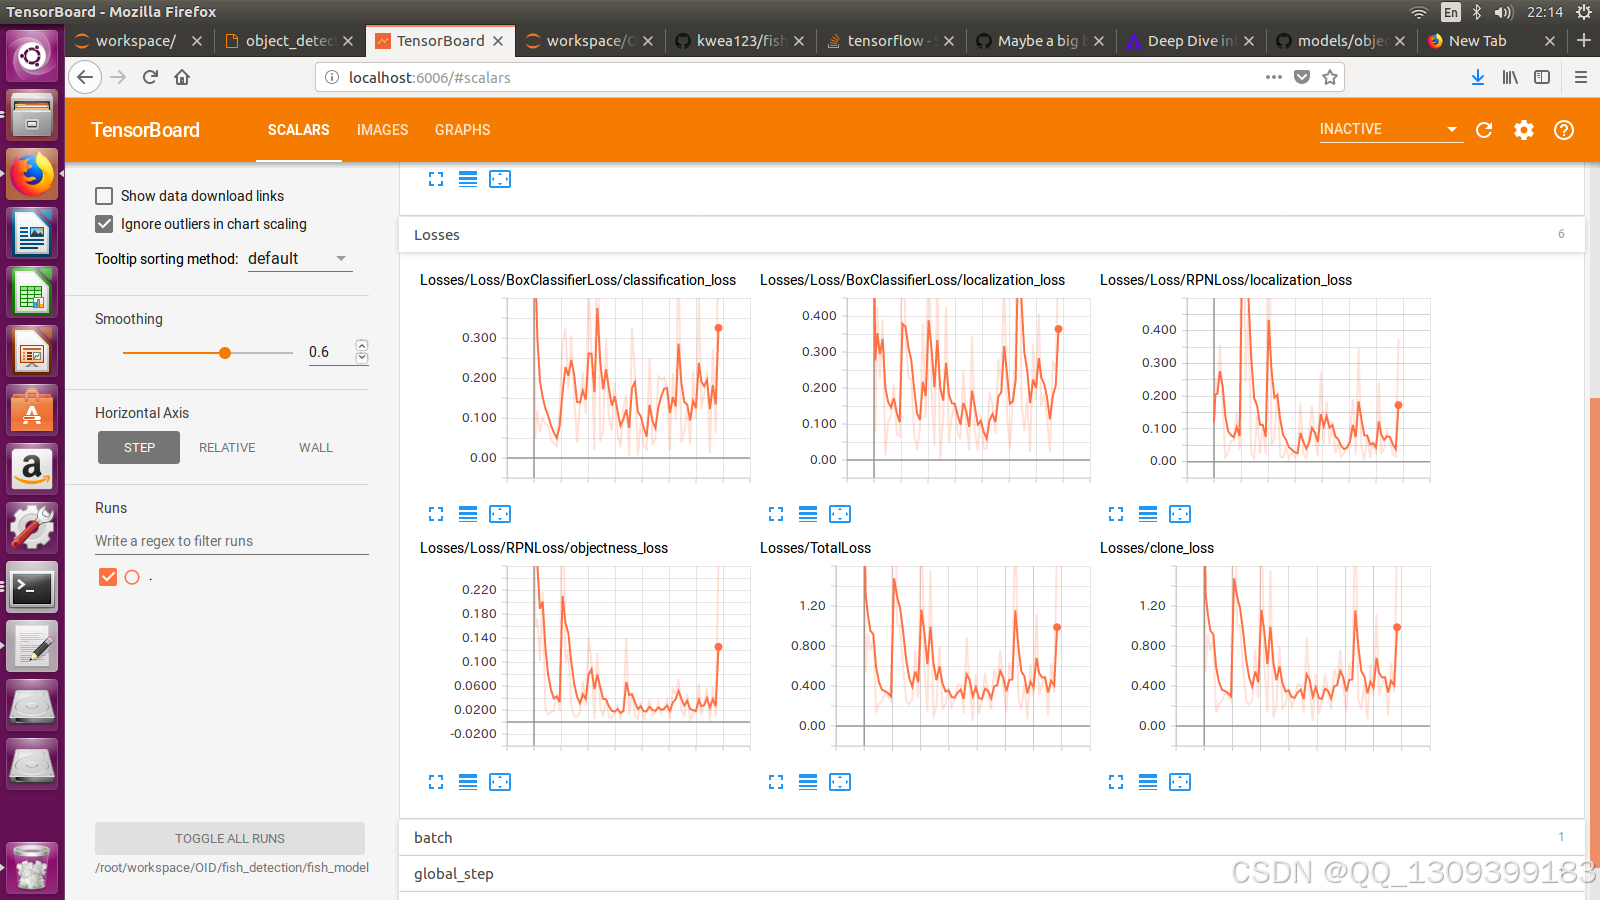Open the Terminal from the Ubuntu launcher
This screenshot has width=1600, height=900.
32,588
